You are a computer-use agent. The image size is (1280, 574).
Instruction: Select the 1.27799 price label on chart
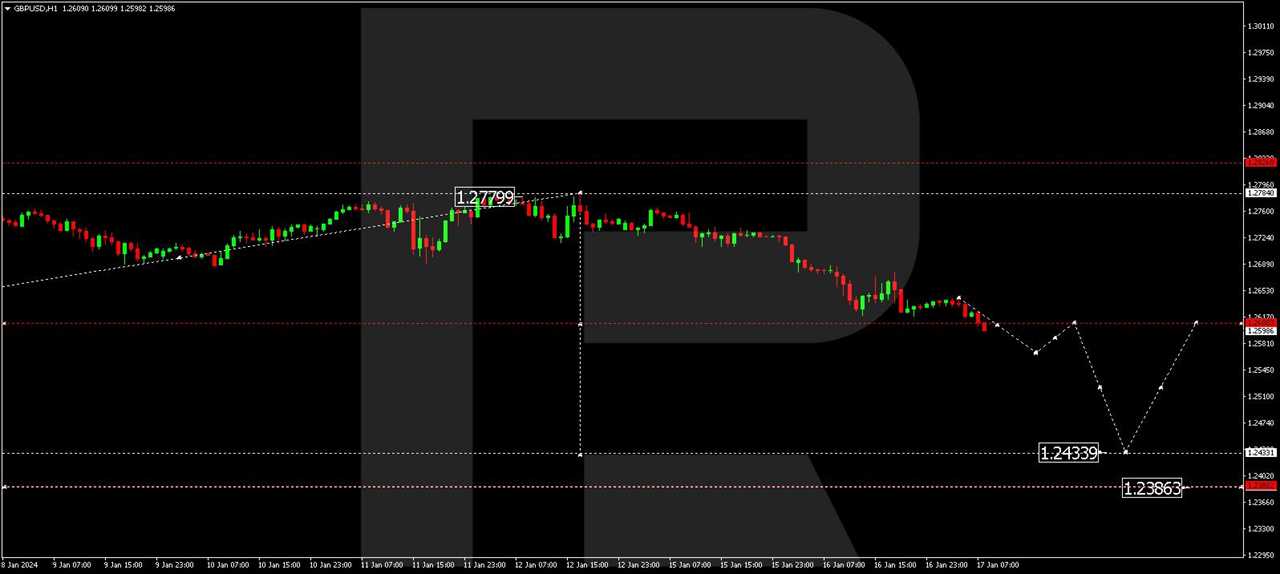click(x=485, y=198)
